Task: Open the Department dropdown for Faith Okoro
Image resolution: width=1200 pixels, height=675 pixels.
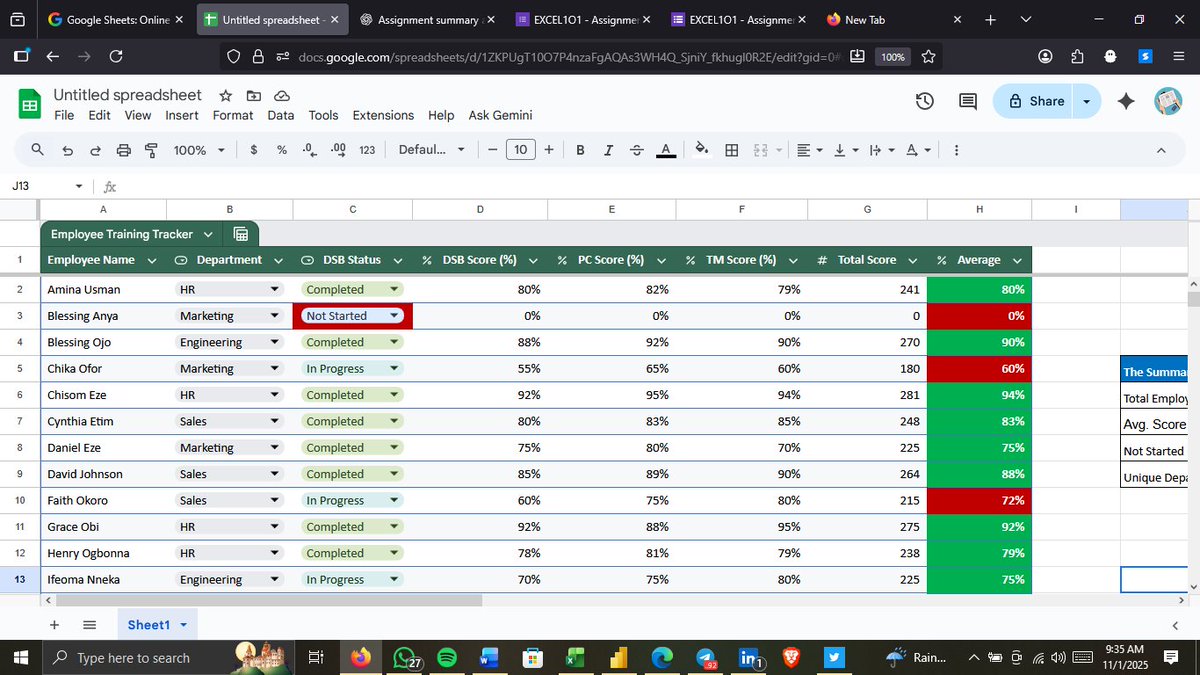Action: pyautogui.click(x=275, y=500)
